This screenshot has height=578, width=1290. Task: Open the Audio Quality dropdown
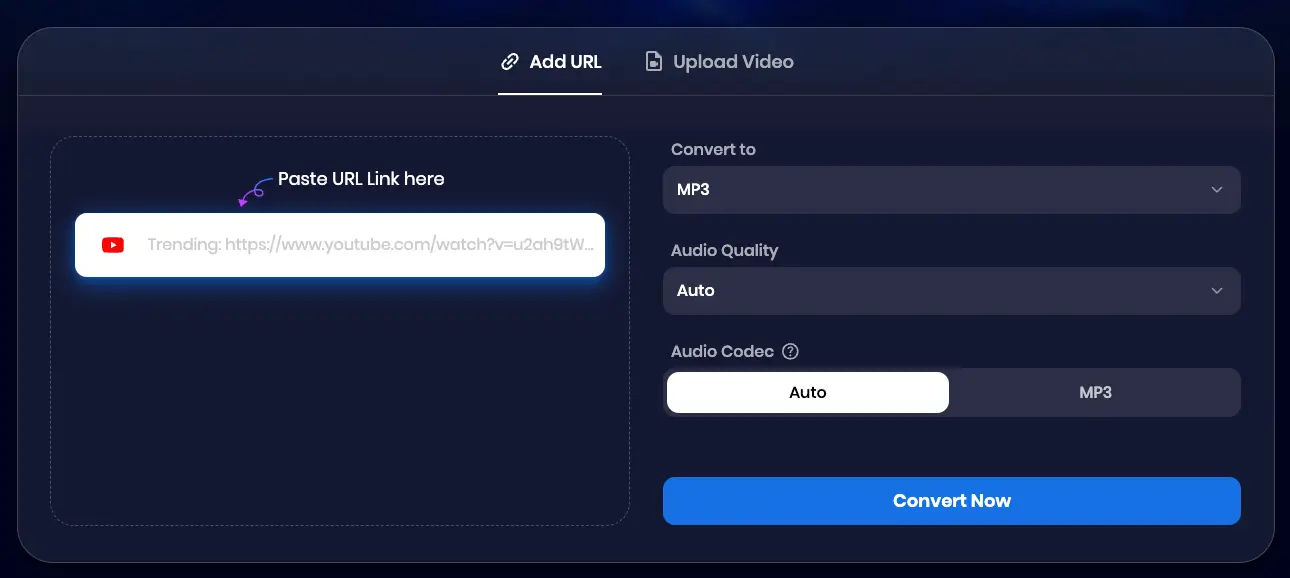click(952, 291)
